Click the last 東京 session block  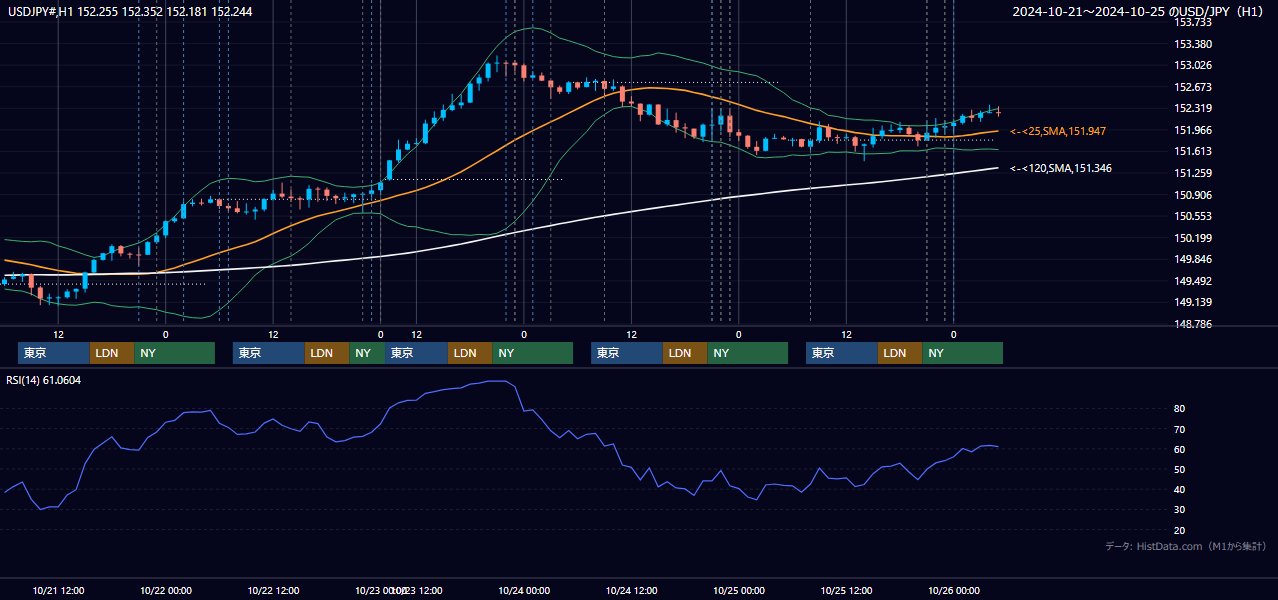tap(842, 353)
